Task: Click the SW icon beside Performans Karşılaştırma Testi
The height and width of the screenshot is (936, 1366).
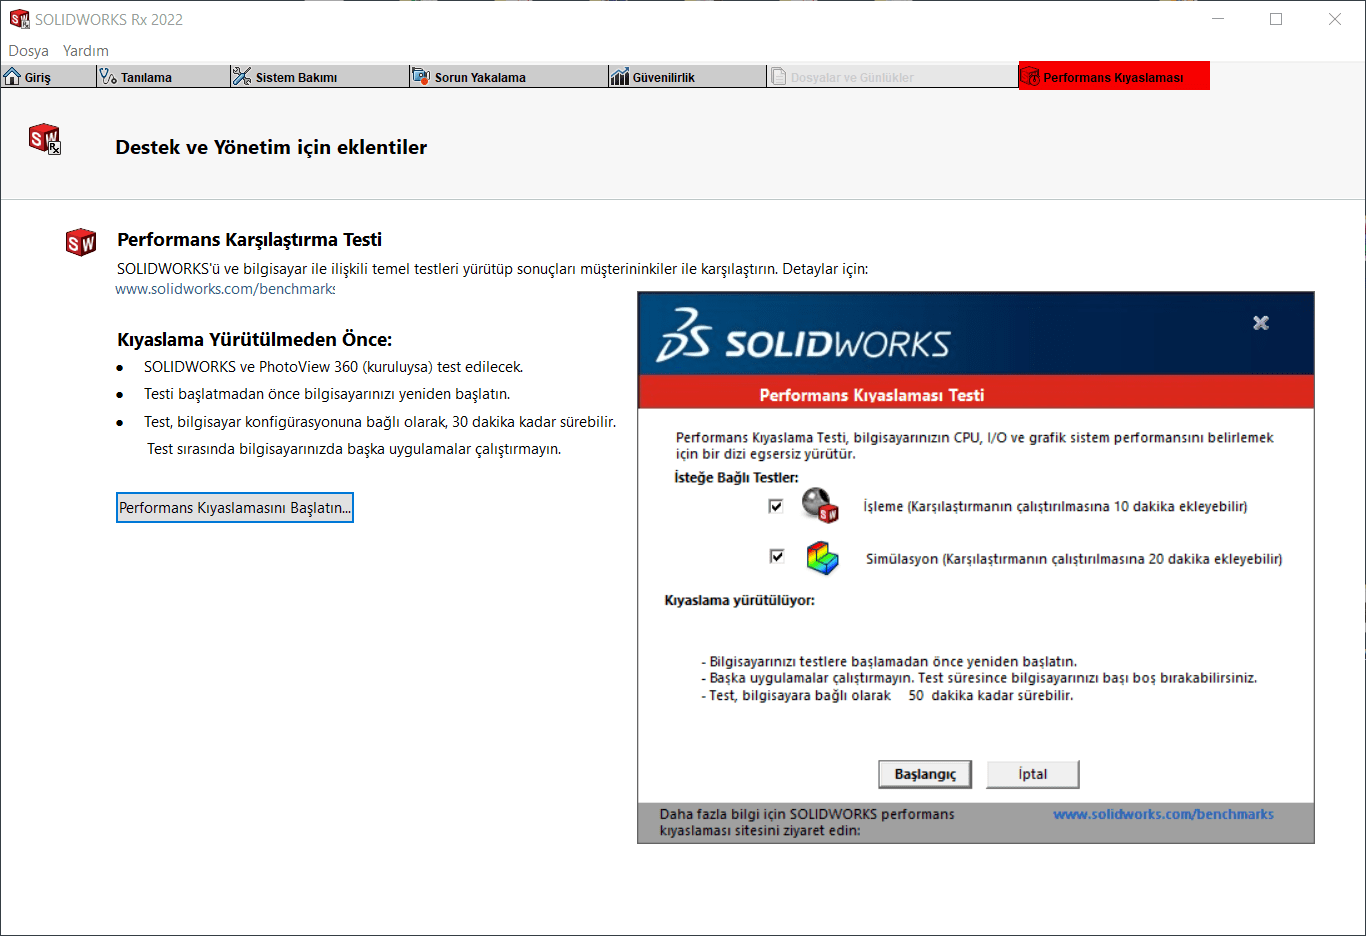Action: (81, 242)
